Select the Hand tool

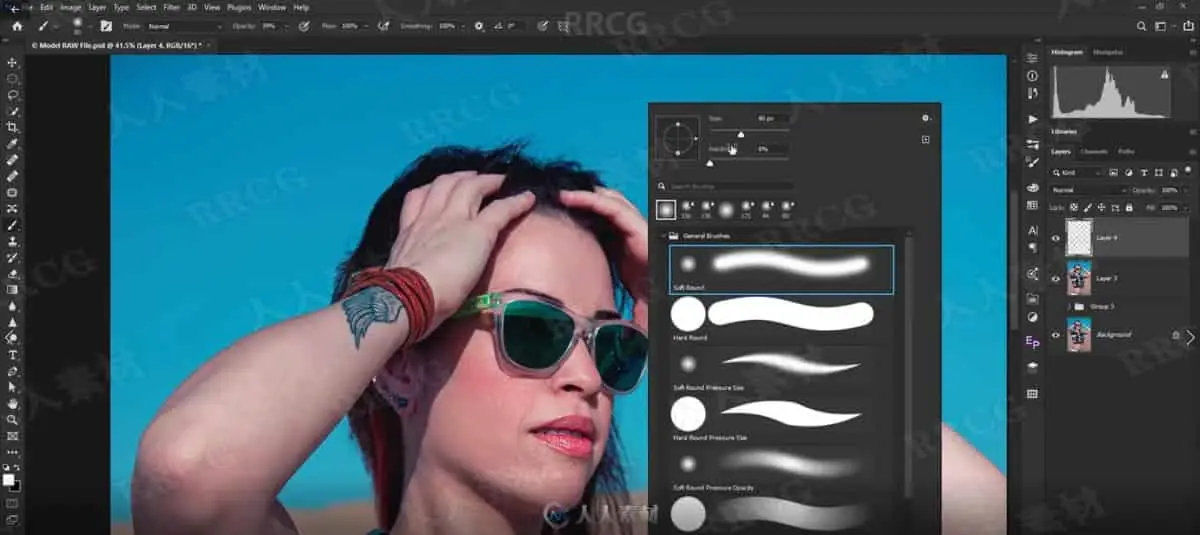click(x=13, y=403)
